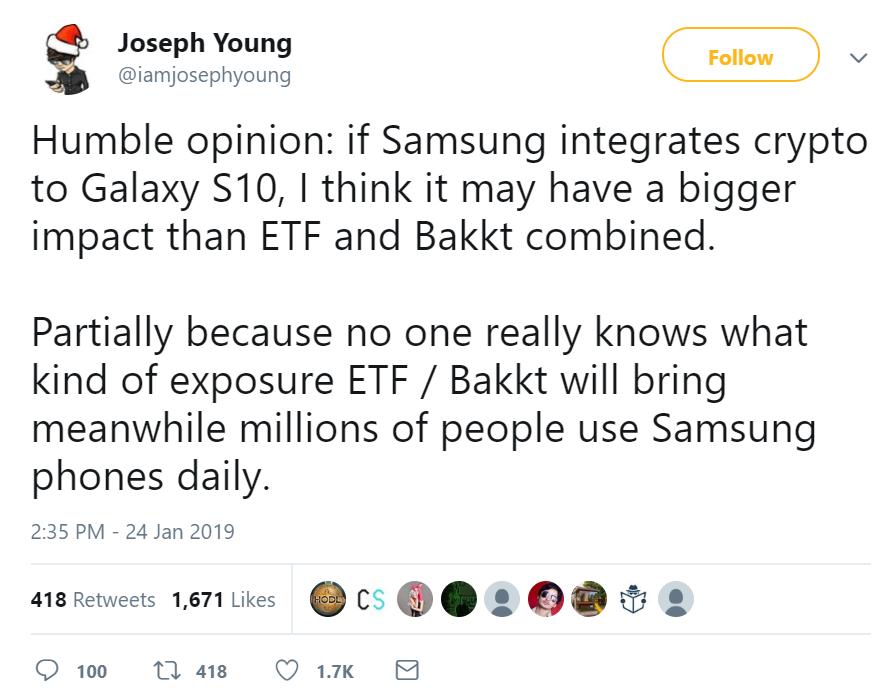This screenshot has width=892, height=697.
Task: Open the Joseph Young display name link
Action: pos(204,43)
